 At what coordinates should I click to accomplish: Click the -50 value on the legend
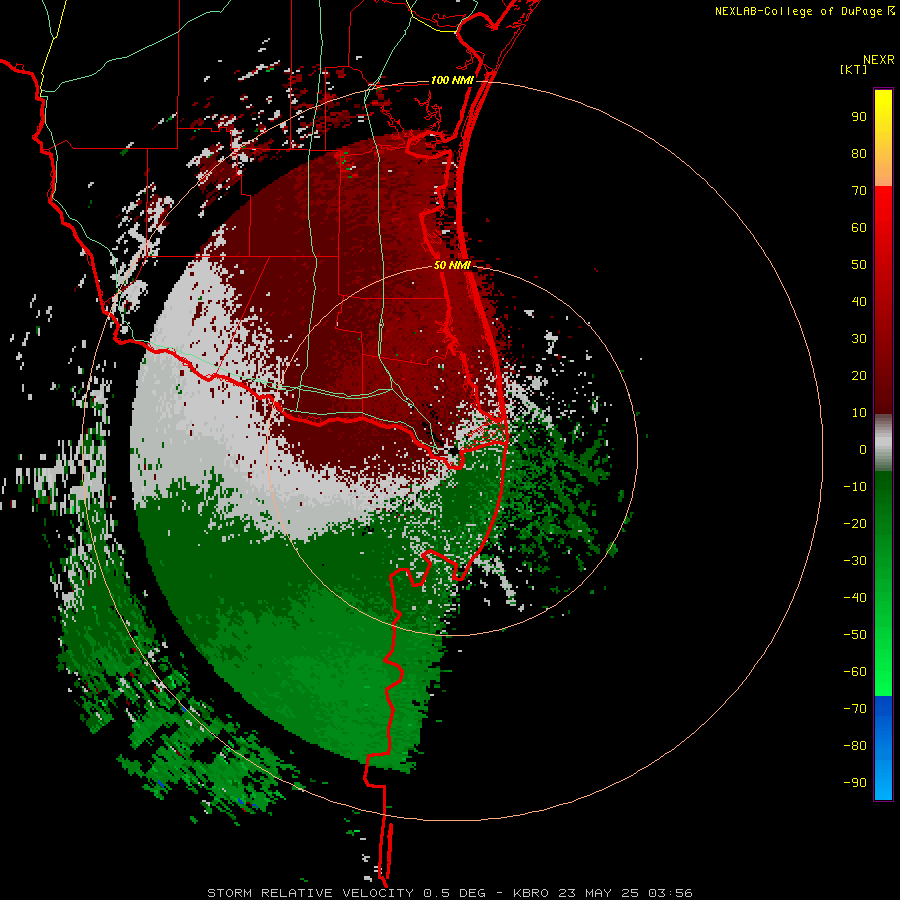click(855, 635)
